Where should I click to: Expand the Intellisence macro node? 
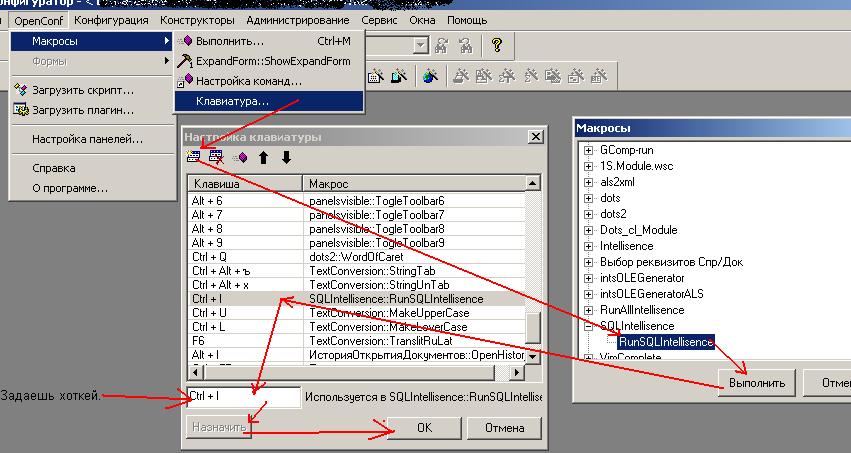(x=589, y=246)
